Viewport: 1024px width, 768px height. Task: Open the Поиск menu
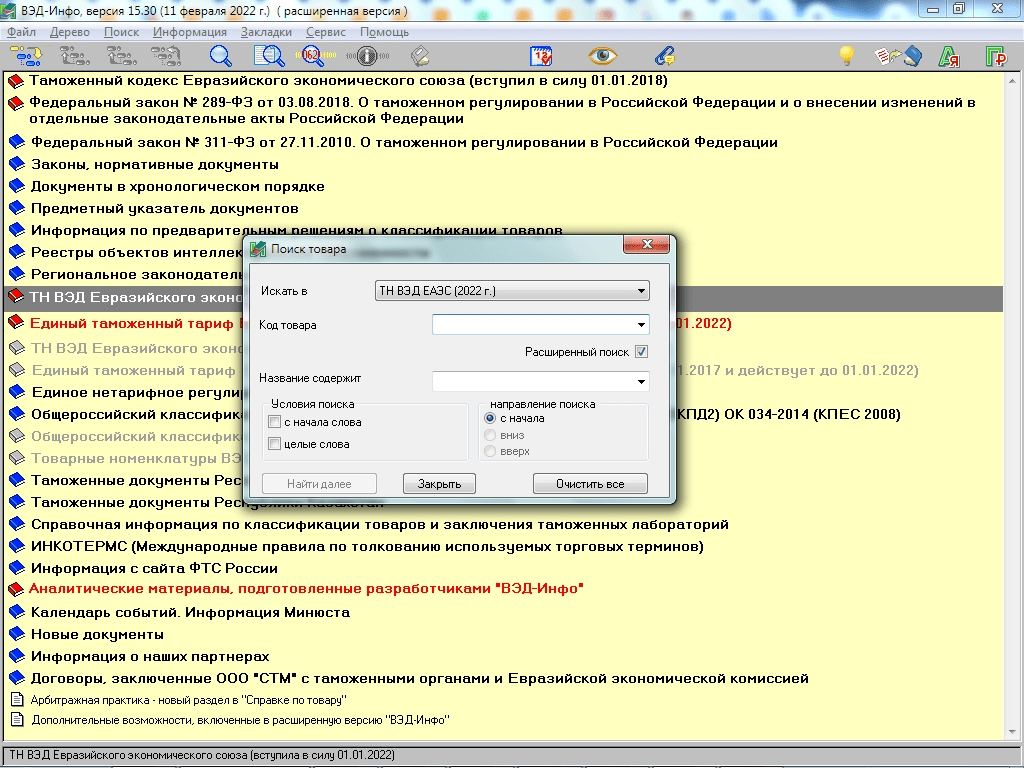121,32
